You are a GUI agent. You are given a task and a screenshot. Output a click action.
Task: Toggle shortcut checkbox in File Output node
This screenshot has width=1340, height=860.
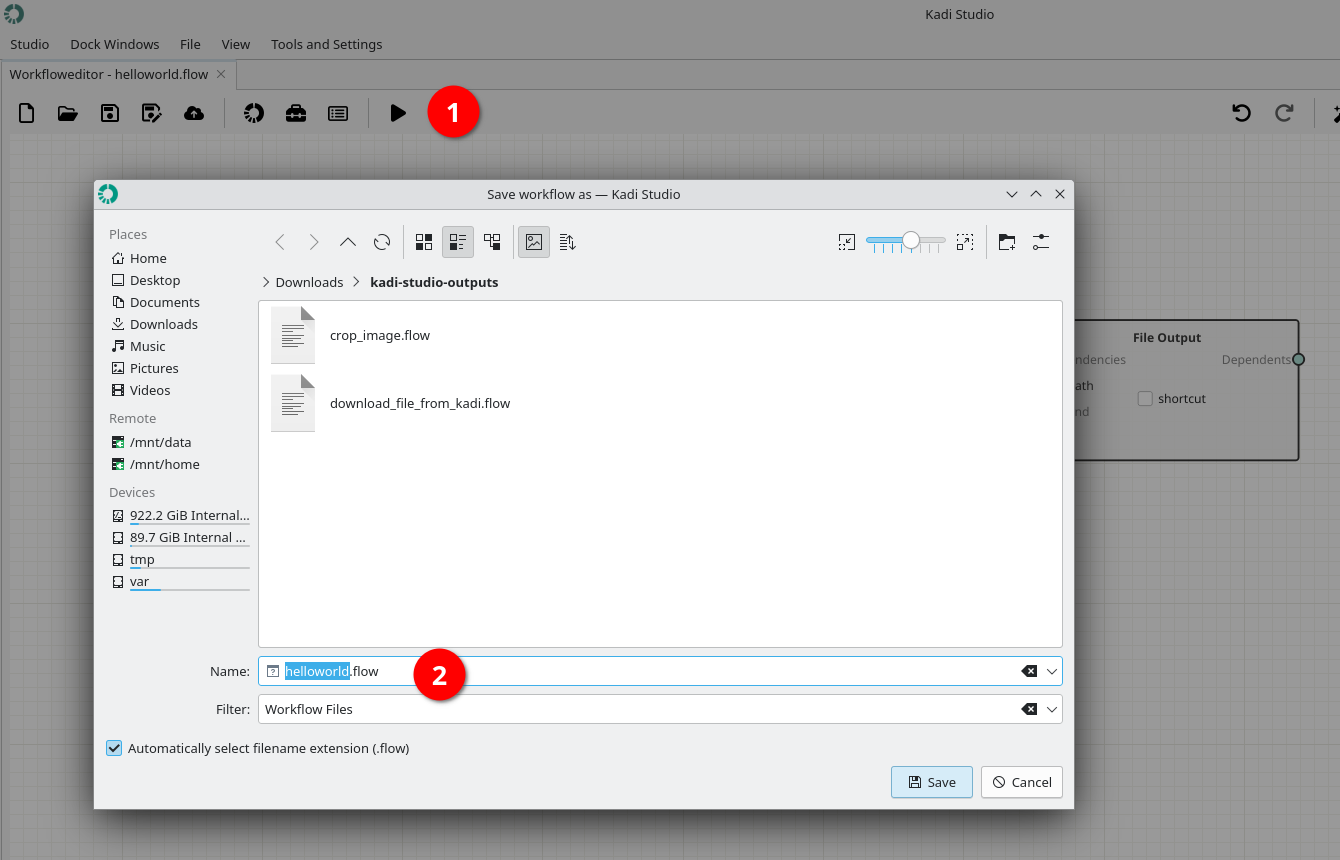1145,399
